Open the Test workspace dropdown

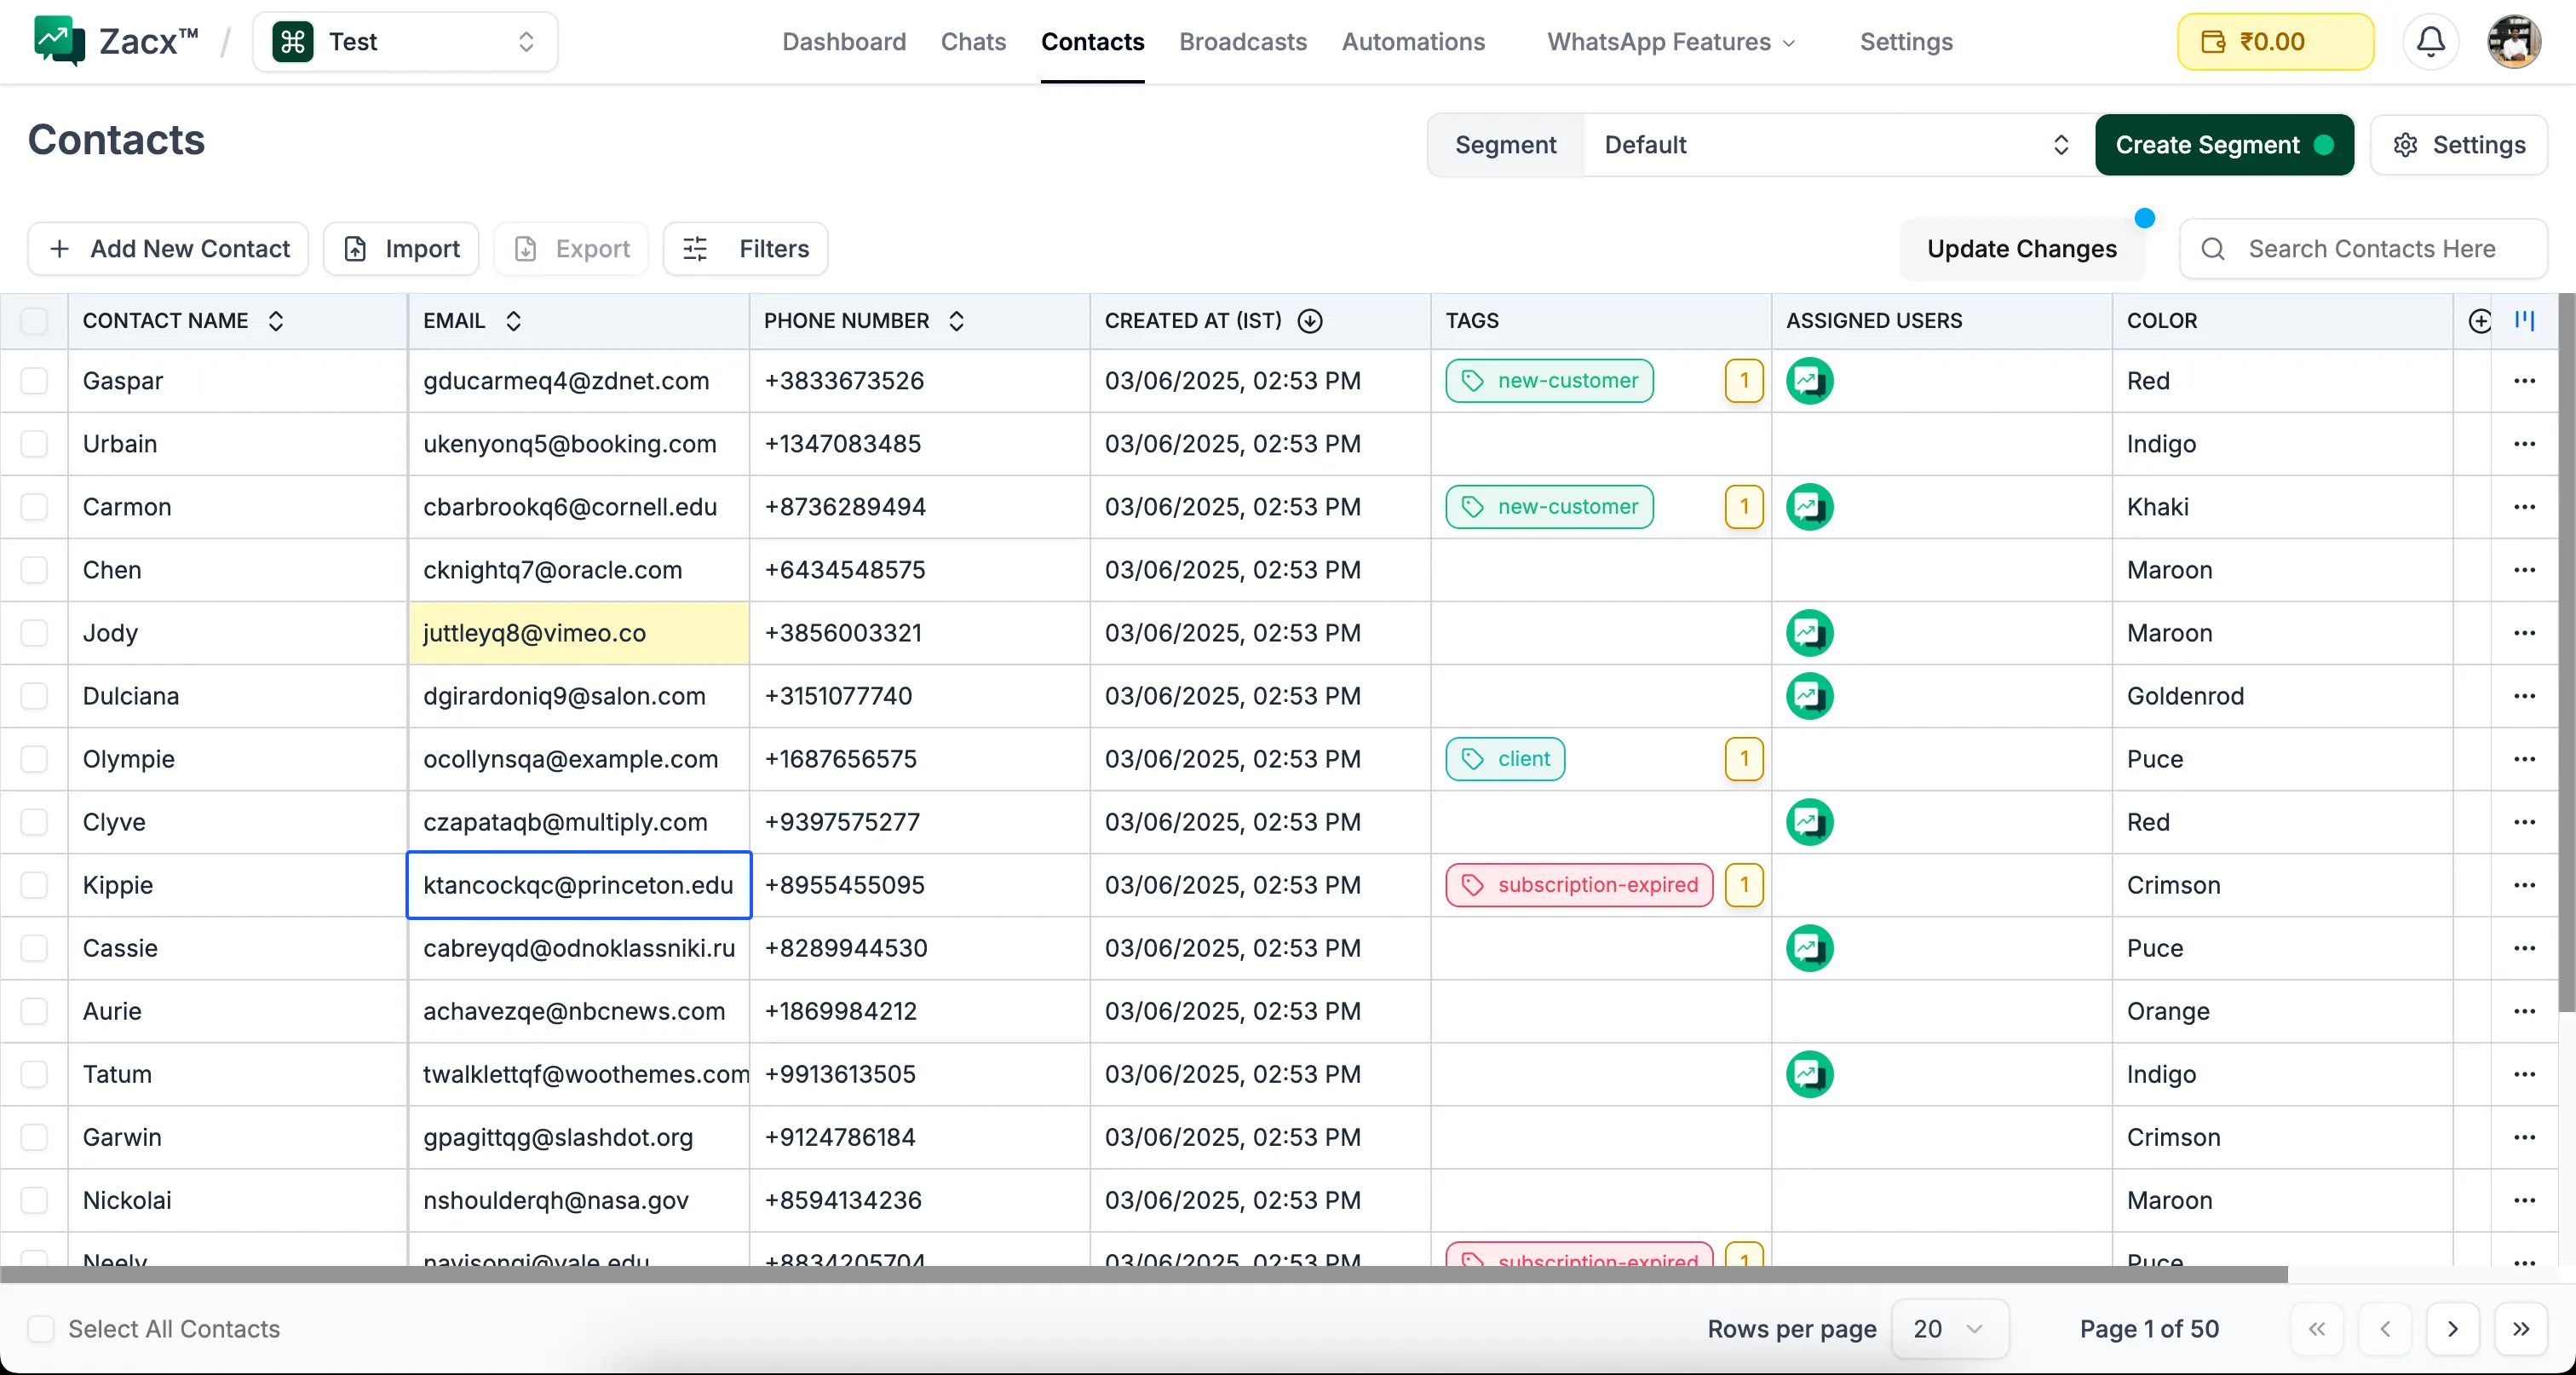pyautogui.click(x=405, y=41)
